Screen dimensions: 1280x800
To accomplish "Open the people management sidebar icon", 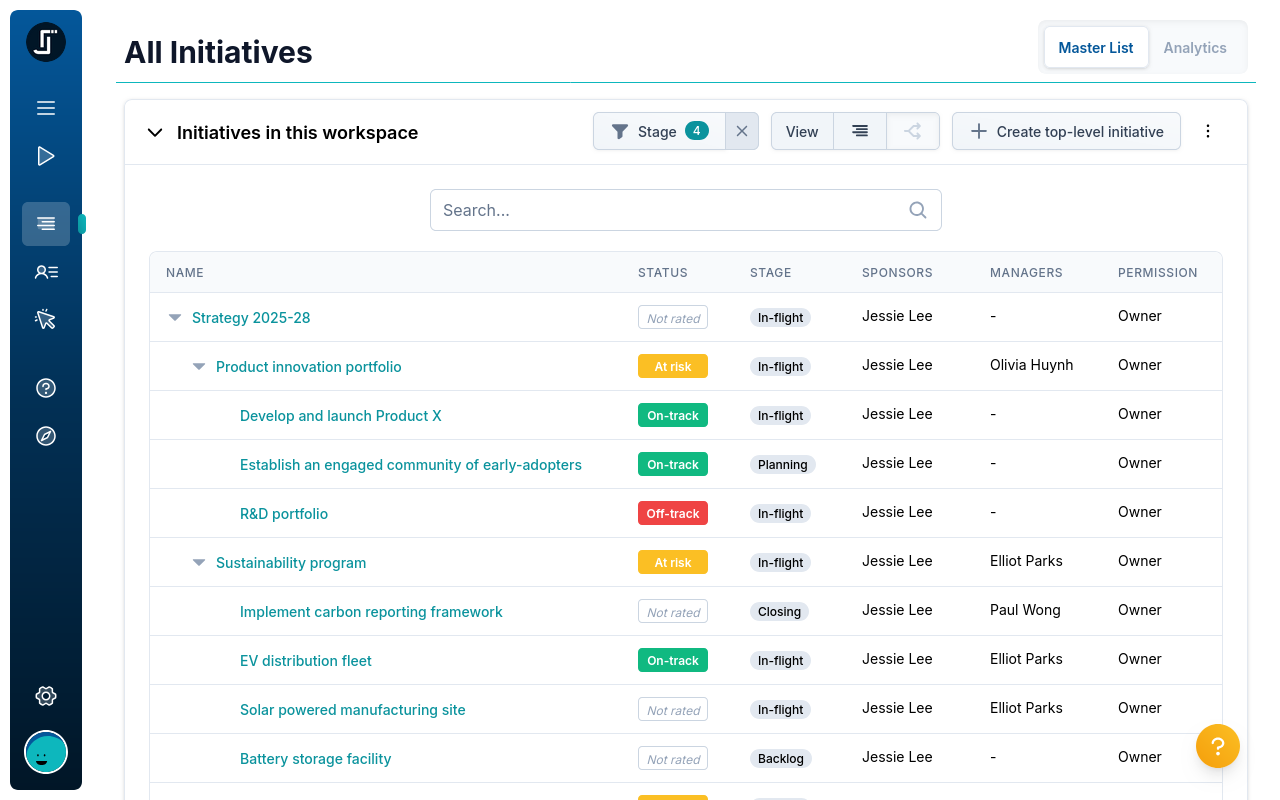I will pos(45,271).
